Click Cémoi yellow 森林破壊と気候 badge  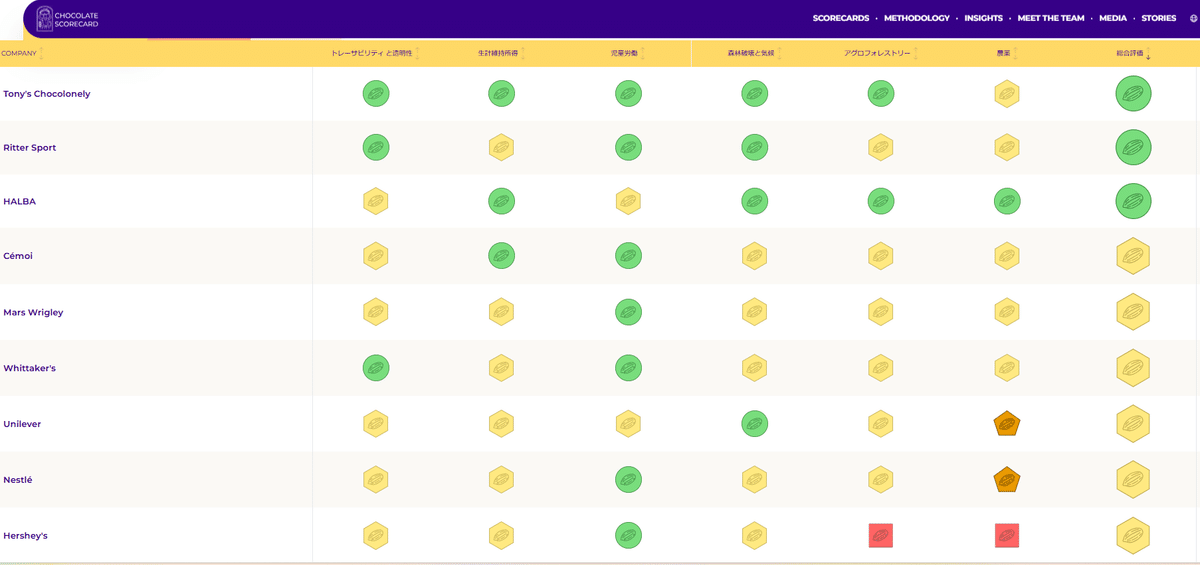coord(755,256)
